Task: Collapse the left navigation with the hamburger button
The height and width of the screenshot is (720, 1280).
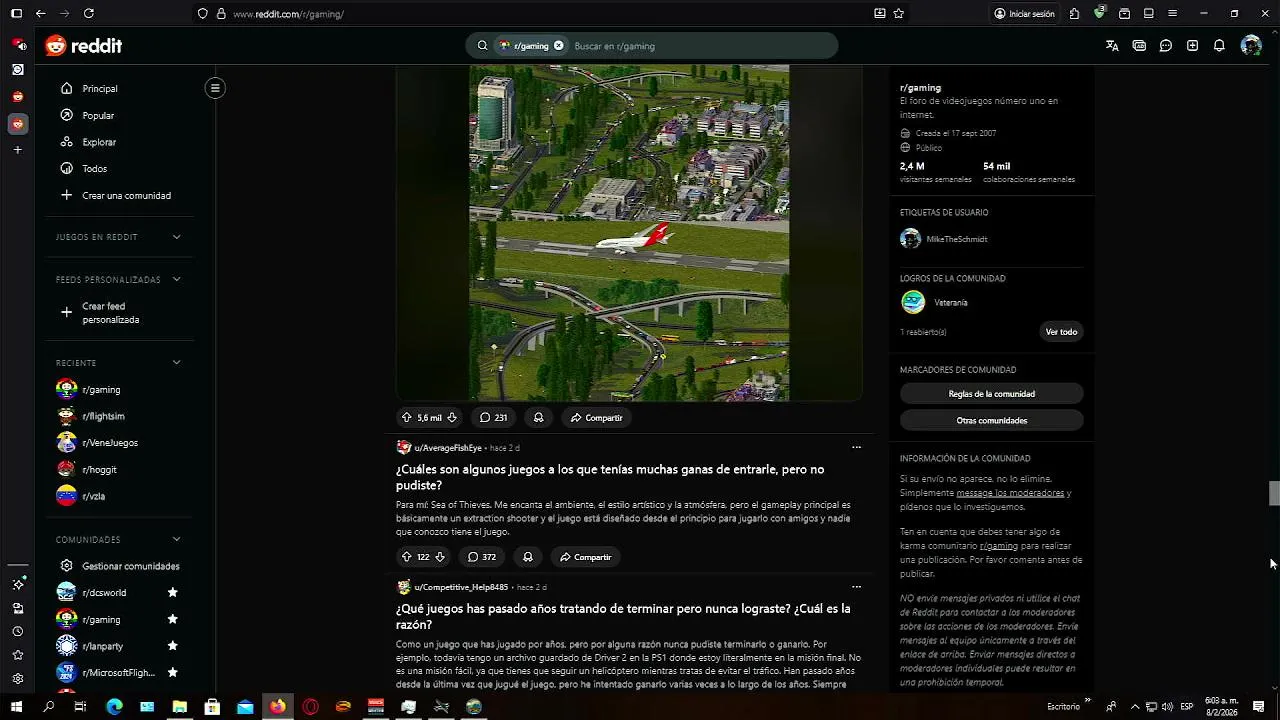Action: (x=214, y=88)
